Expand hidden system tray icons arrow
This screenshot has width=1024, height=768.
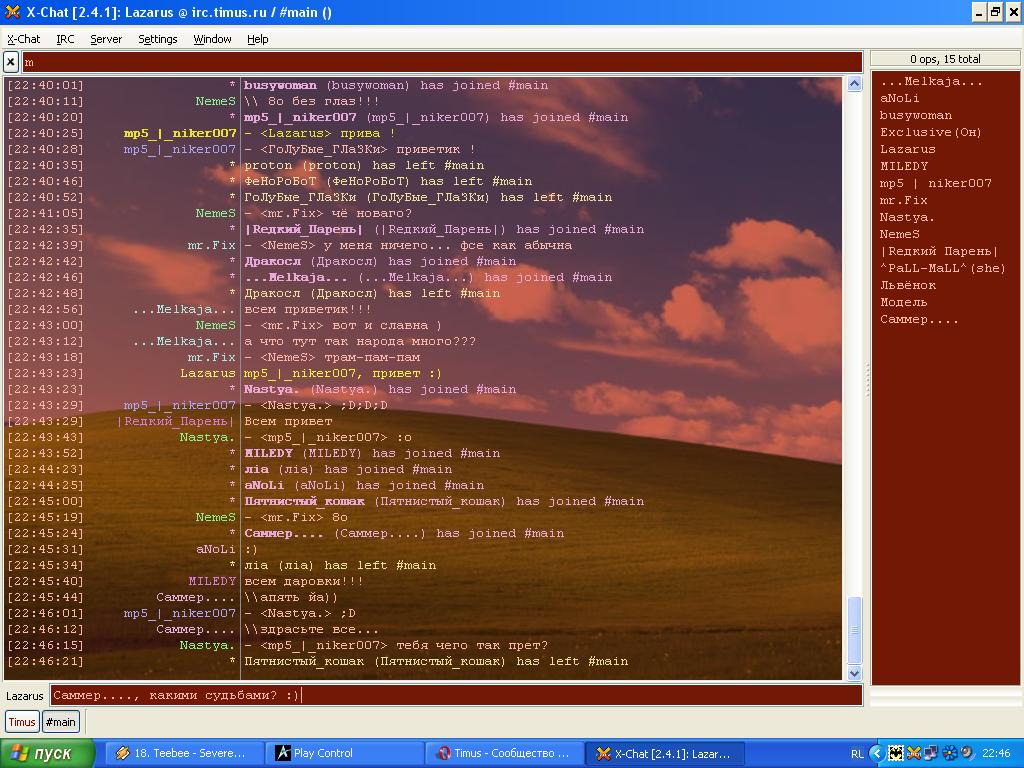(x=877, y=753)
